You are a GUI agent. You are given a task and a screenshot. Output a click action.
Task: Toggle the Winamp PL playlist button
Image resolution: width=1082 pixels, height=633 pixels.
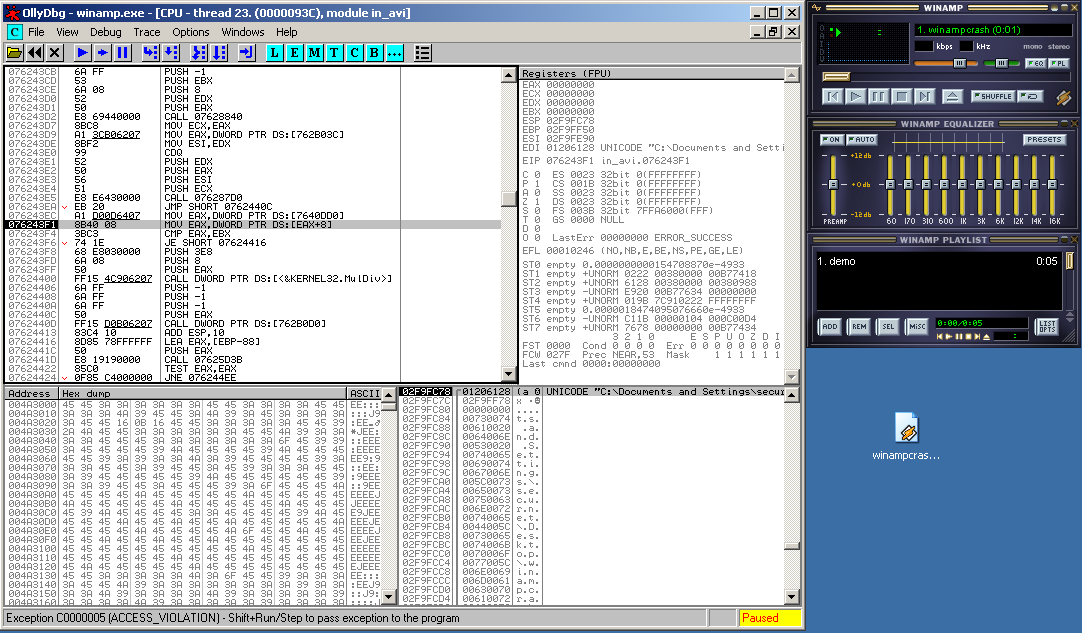[x=1058, y=64]
